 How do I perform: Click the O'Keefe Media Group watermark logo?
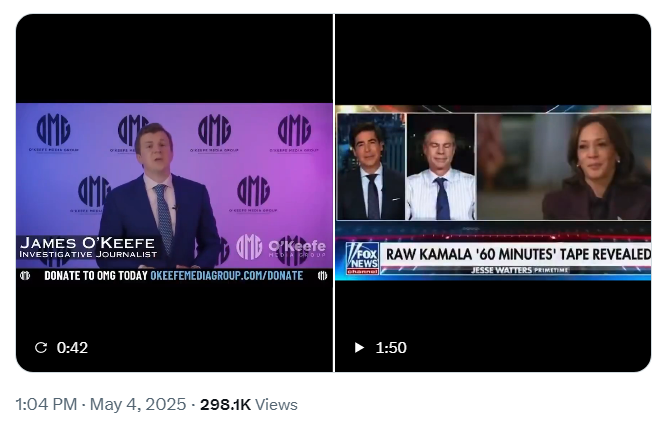281,247
